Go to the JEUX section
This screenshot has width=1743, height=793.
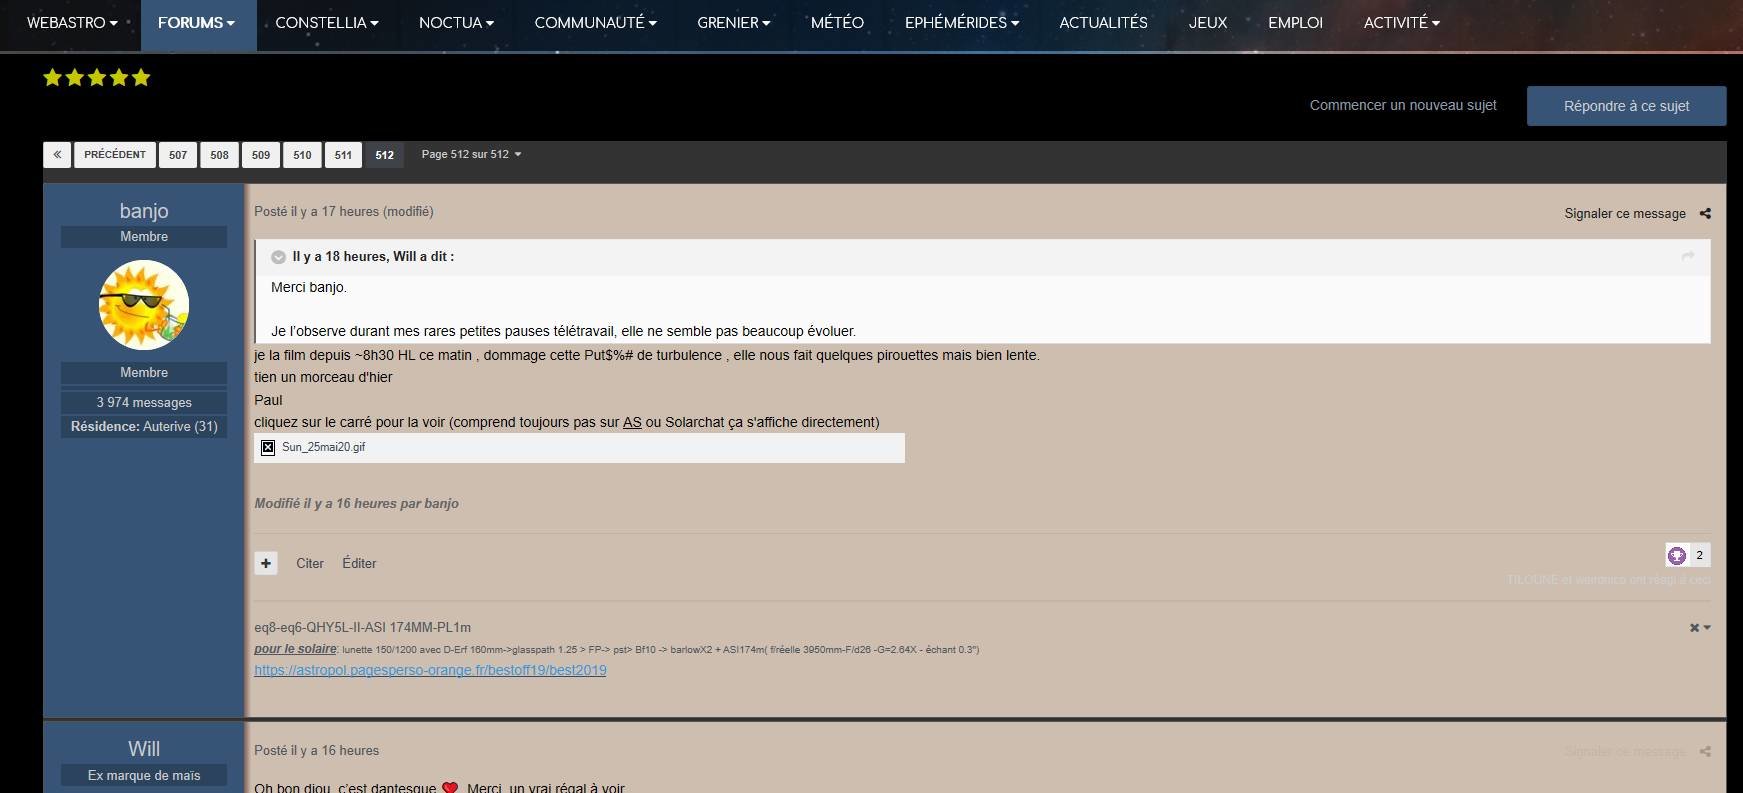tap(1208, 23)
